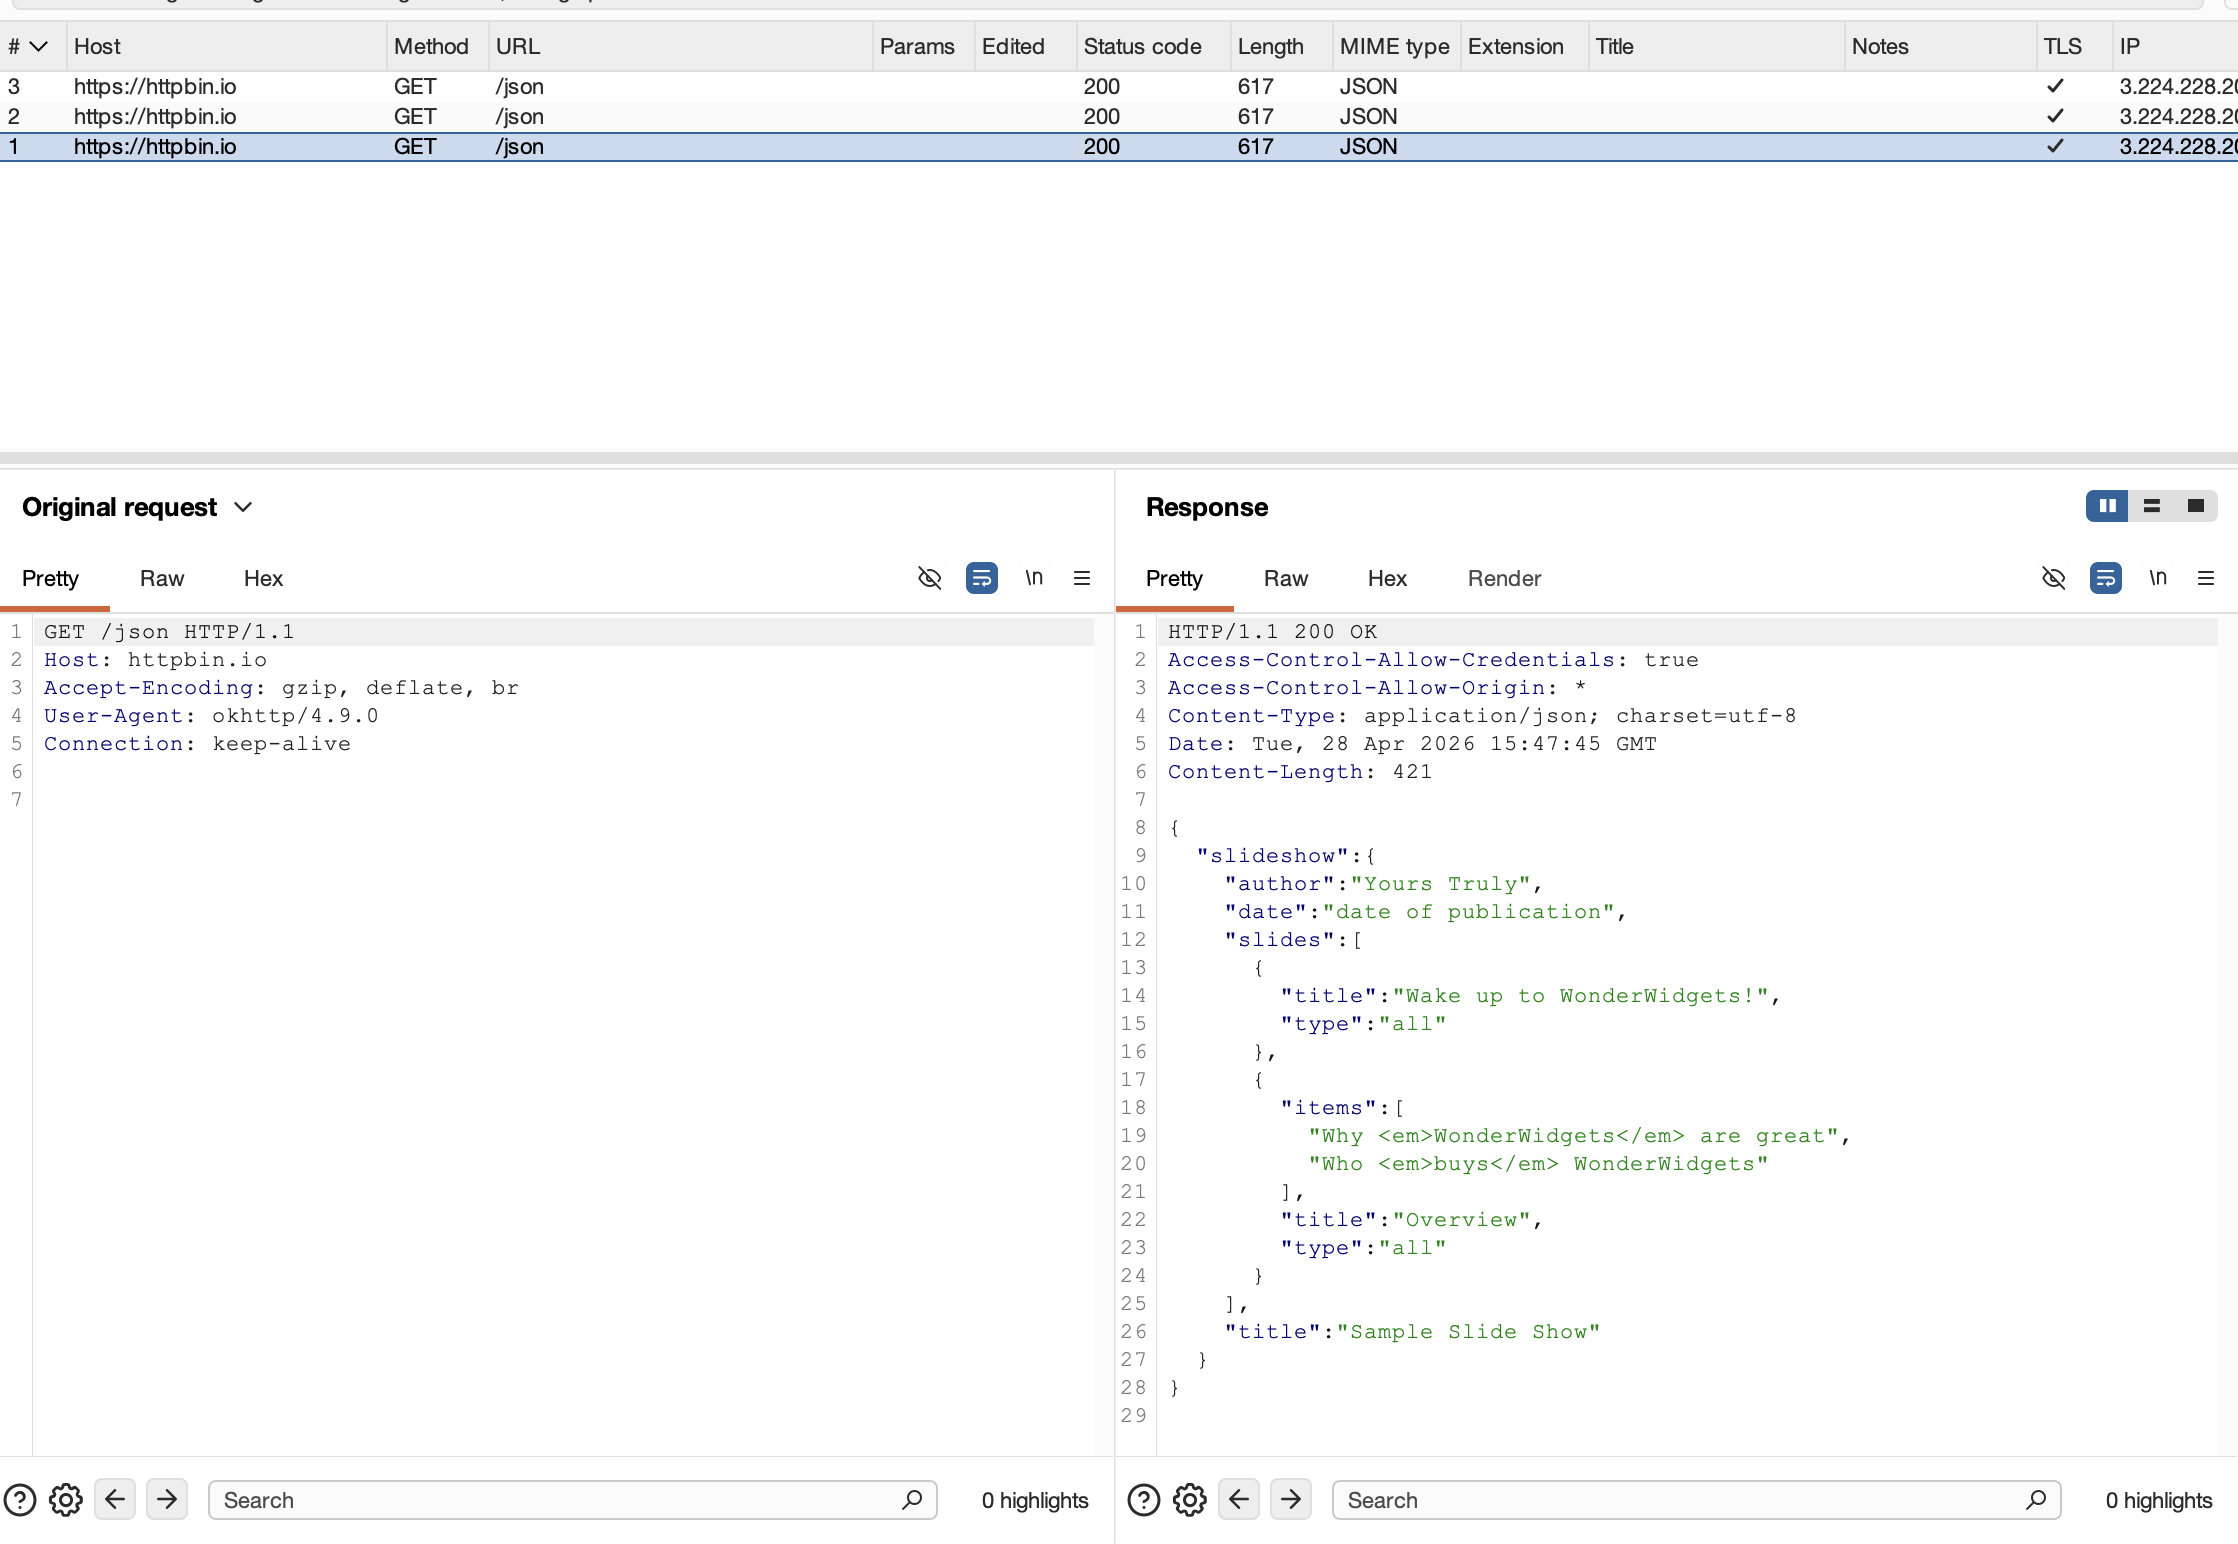Switch to combined single-pane layout view
Viewport: 2238px width, 1544px height.
2195,506
